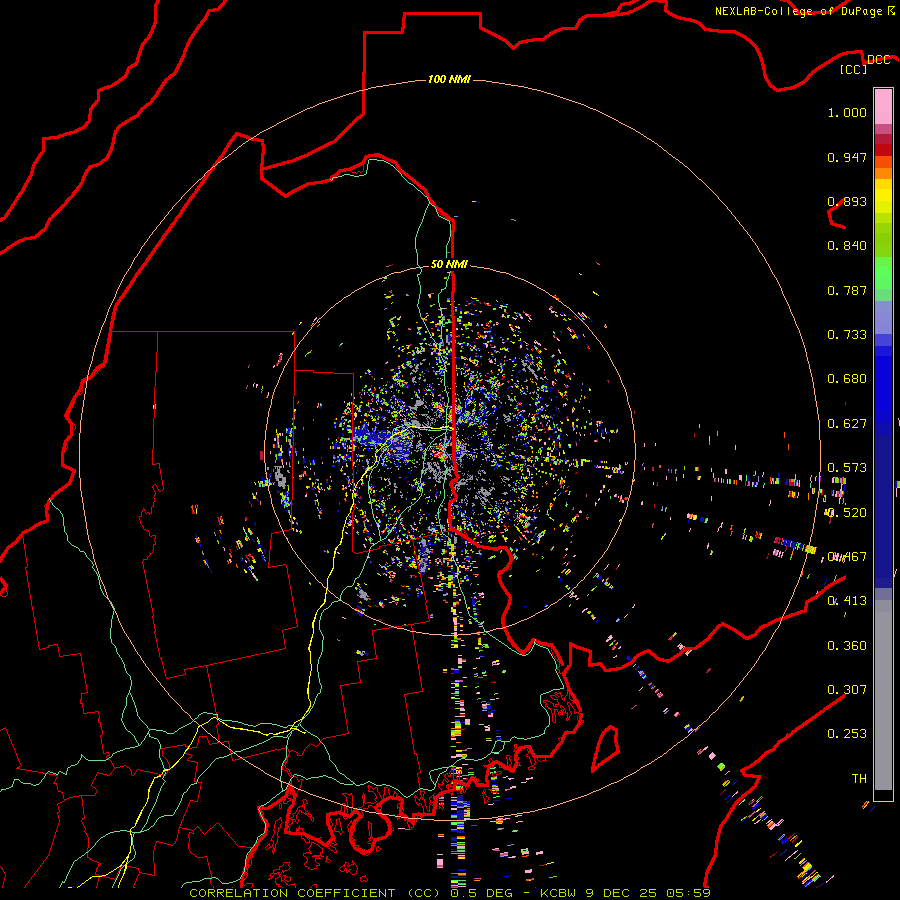Click the KCBW station identifier in caption
900x900 pixels.
(559, 893)
